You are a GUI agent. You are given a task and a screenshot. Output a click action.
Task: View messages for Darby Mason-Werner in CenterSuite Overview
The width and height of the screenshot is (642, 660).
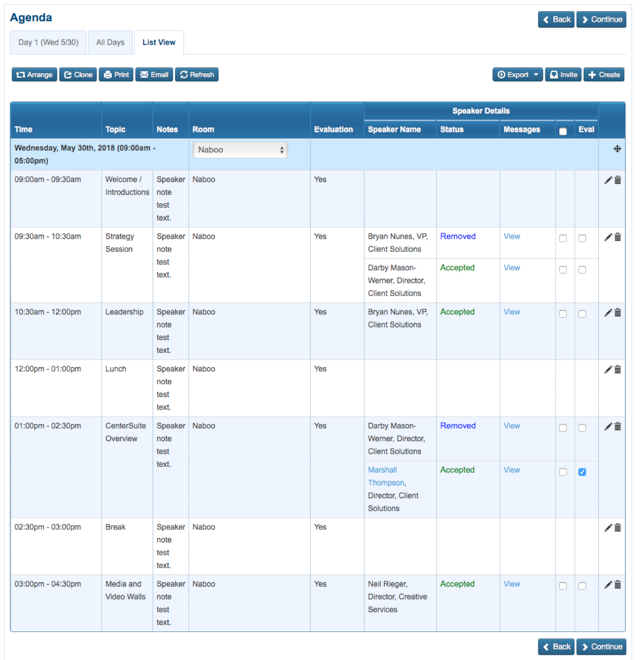(512, 426)
